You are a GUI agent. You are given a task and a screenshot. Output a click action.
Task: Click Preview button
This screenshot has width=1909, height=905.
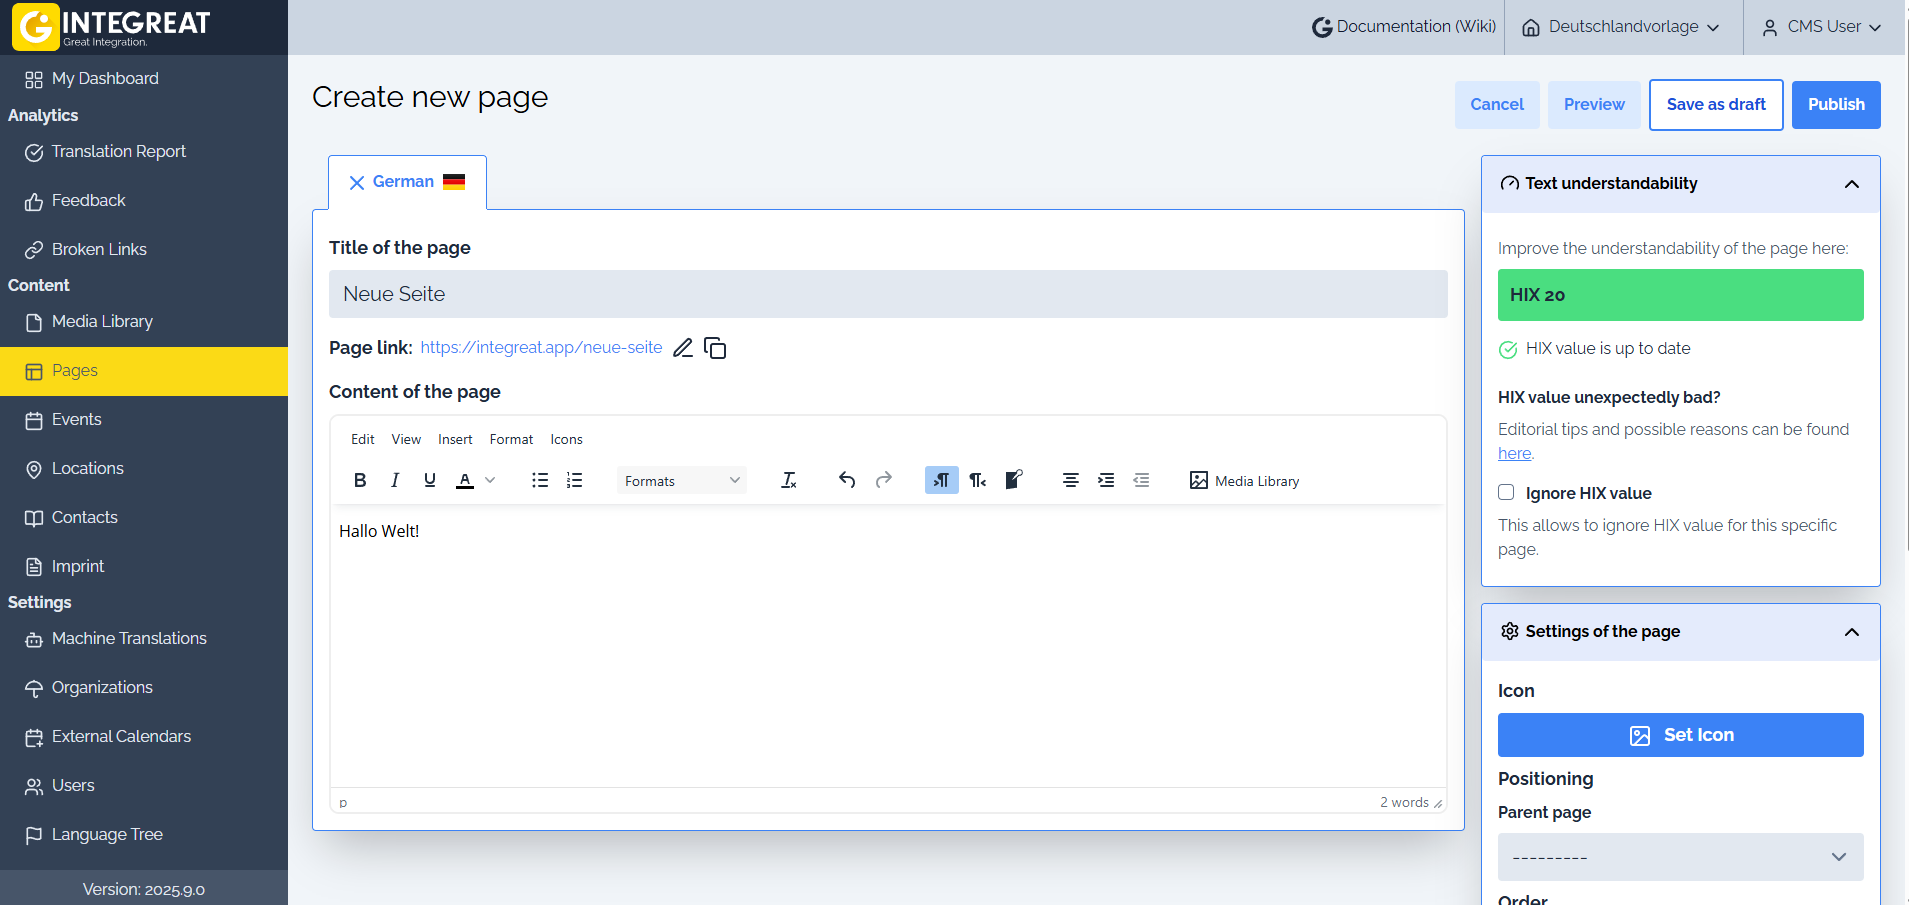click(1594, 105)
